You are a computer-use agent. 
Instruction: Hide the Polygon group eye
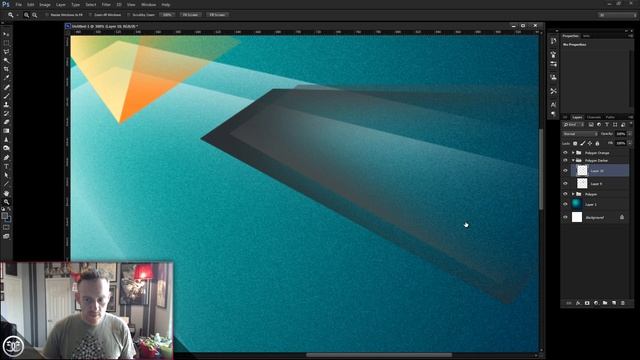(565, 194)
